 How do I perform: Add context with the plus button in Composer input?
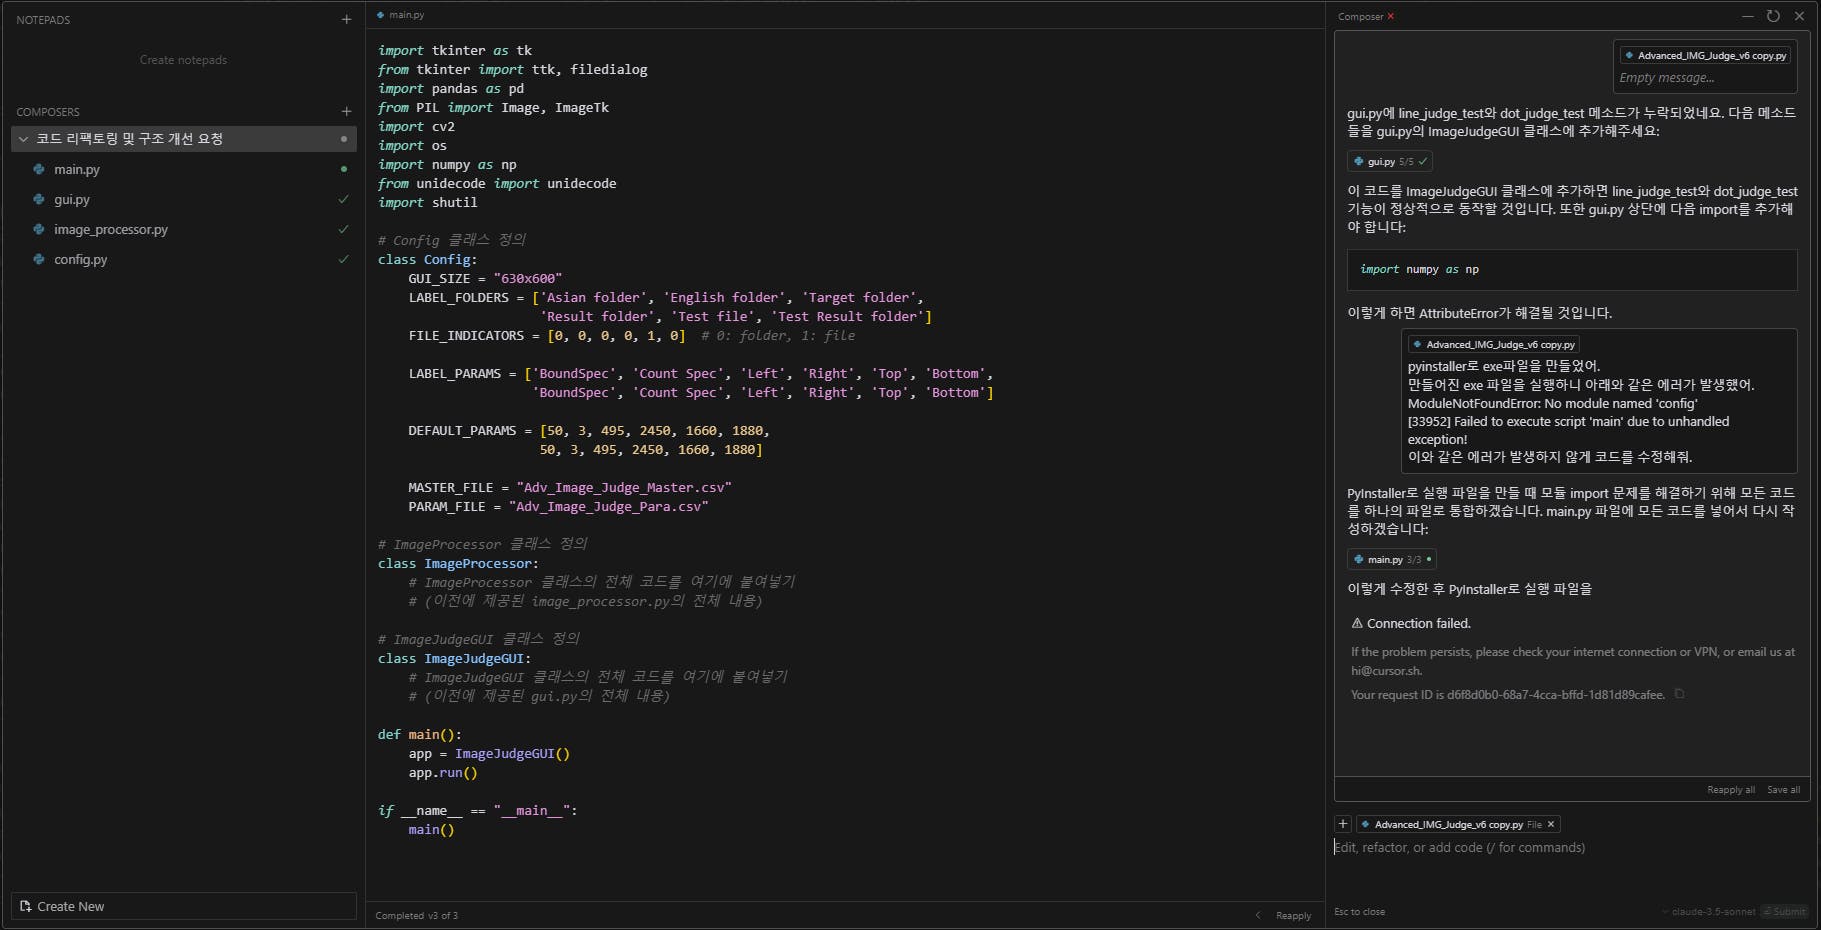[x=1343, y=824]
